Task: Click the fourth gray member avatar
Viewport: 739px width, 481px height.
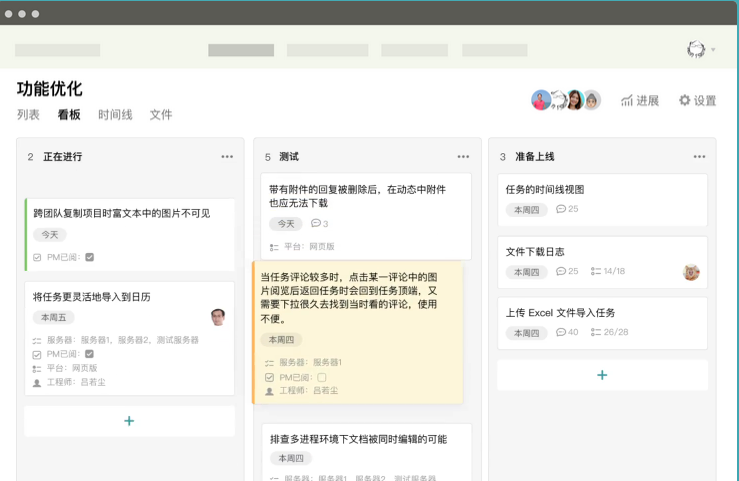Action: click(x=592, y=100)
